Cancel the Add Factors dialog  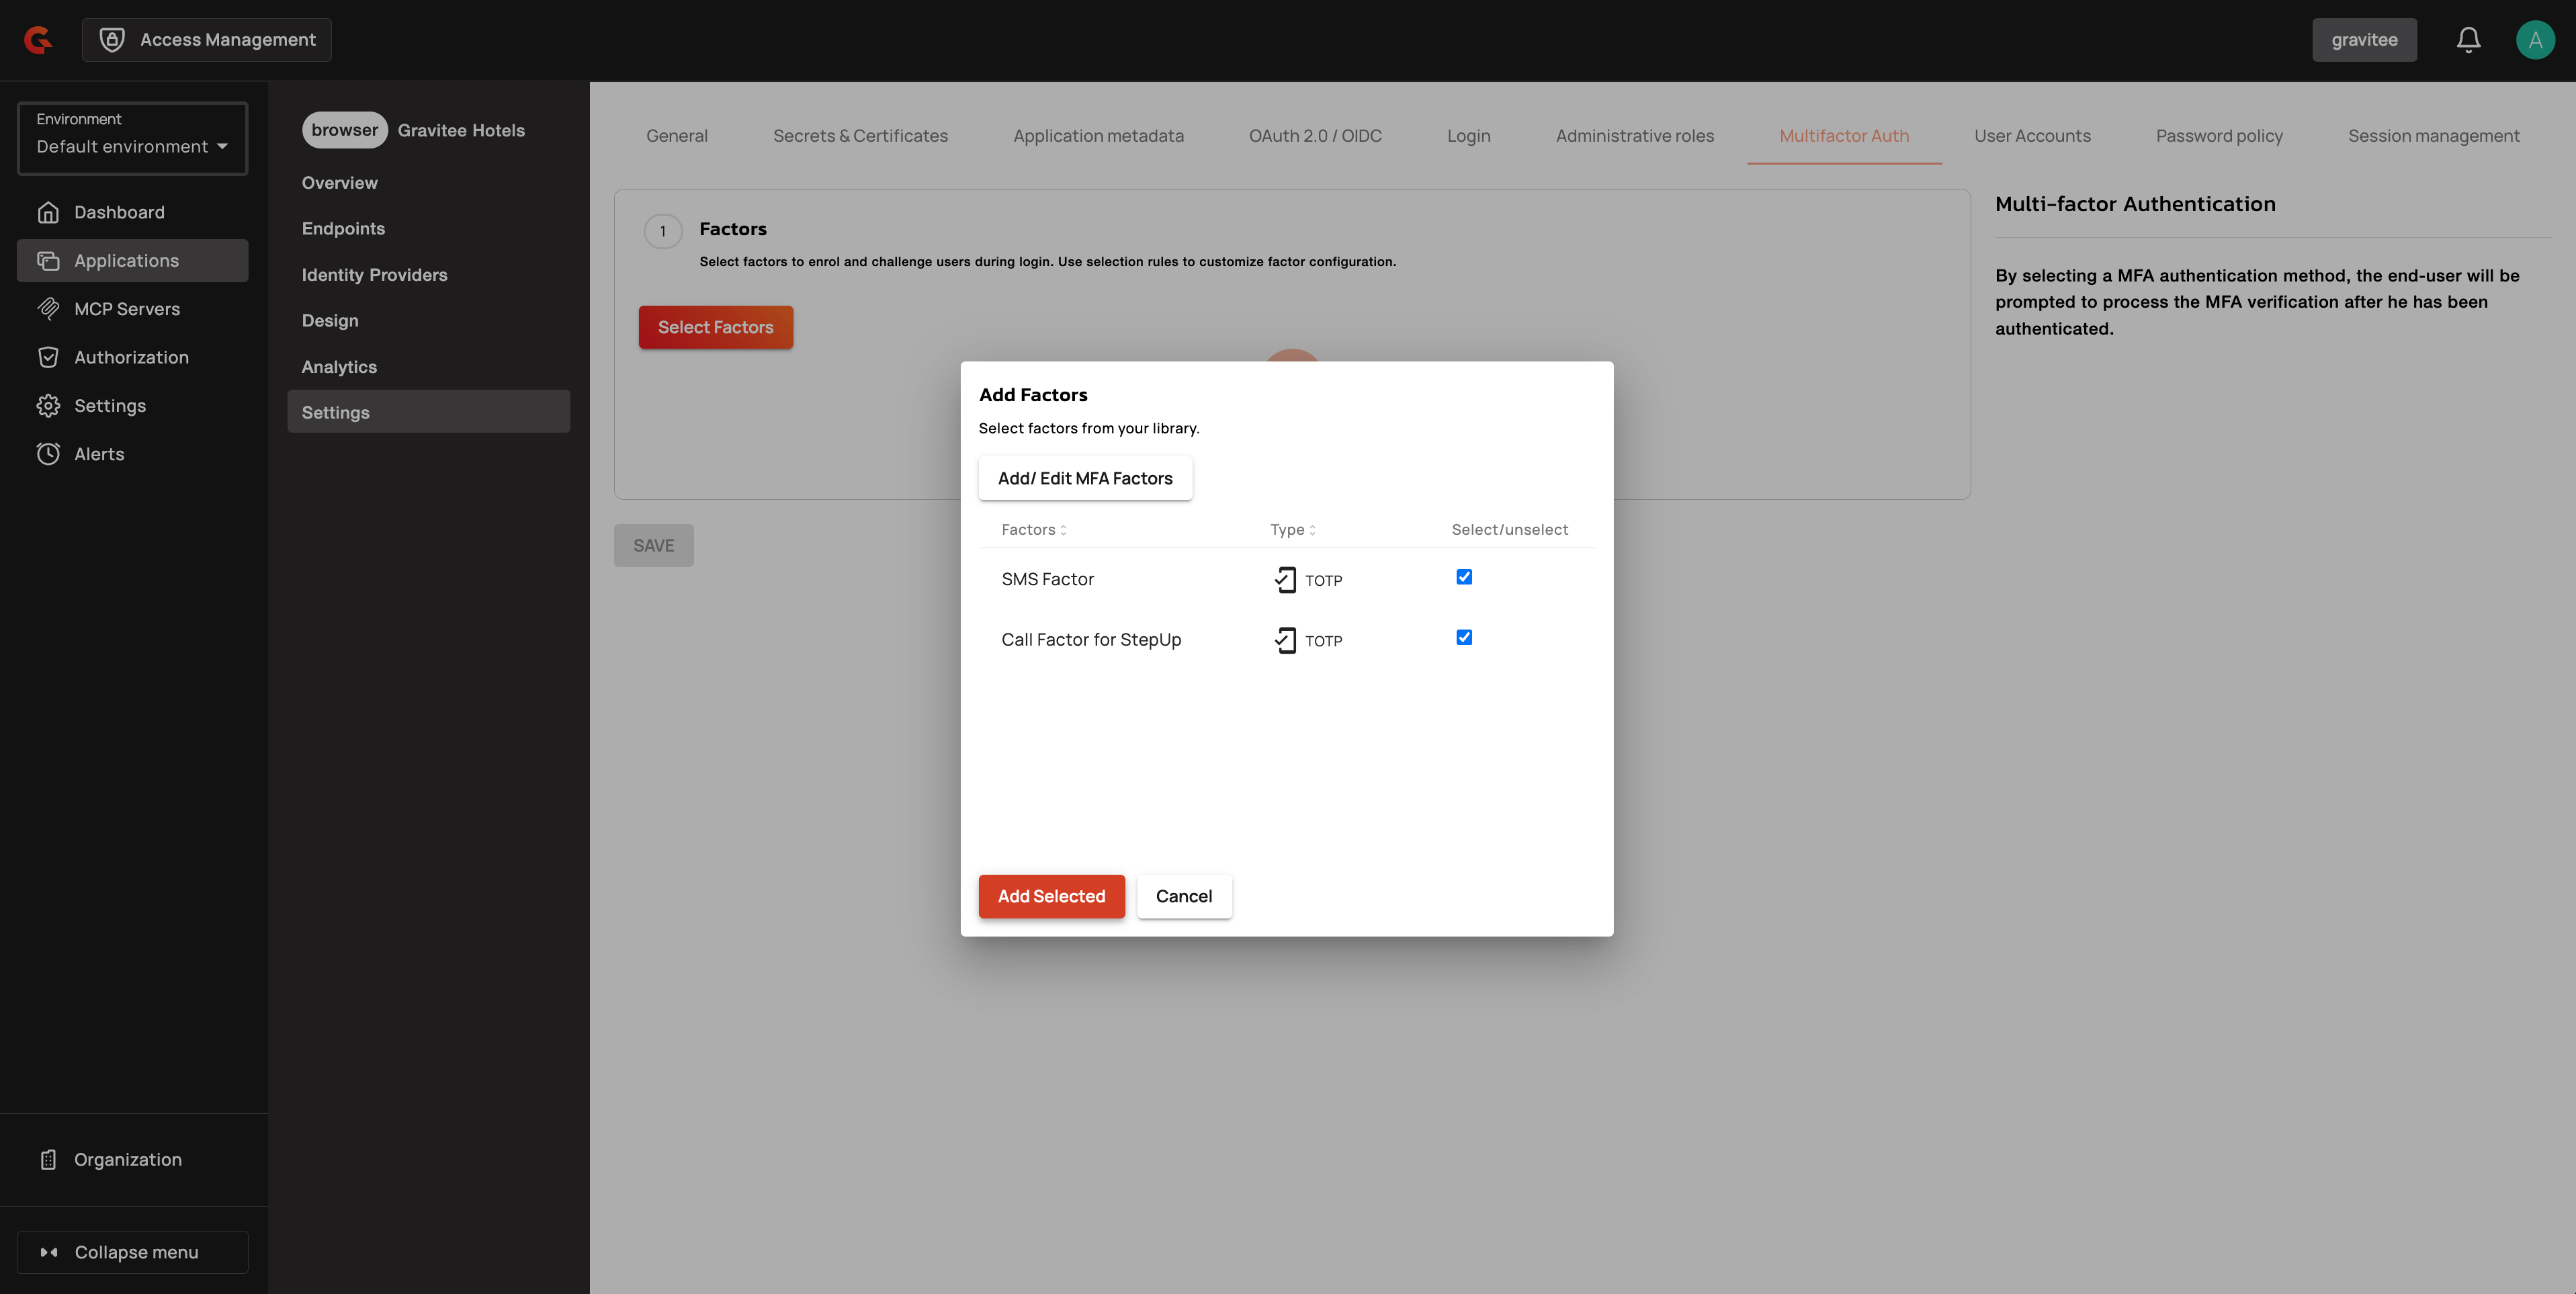point(1184,896)
